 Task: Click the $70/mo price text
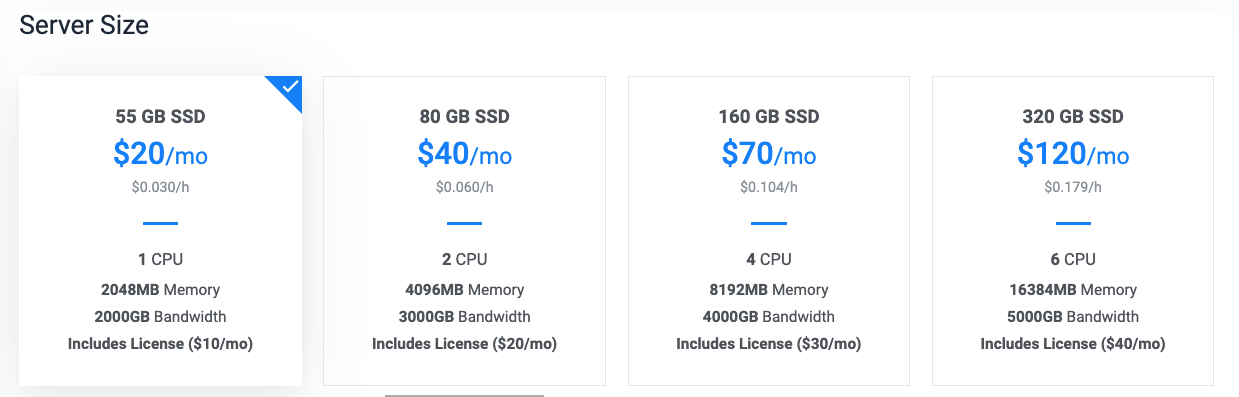(x=769, y=153)
